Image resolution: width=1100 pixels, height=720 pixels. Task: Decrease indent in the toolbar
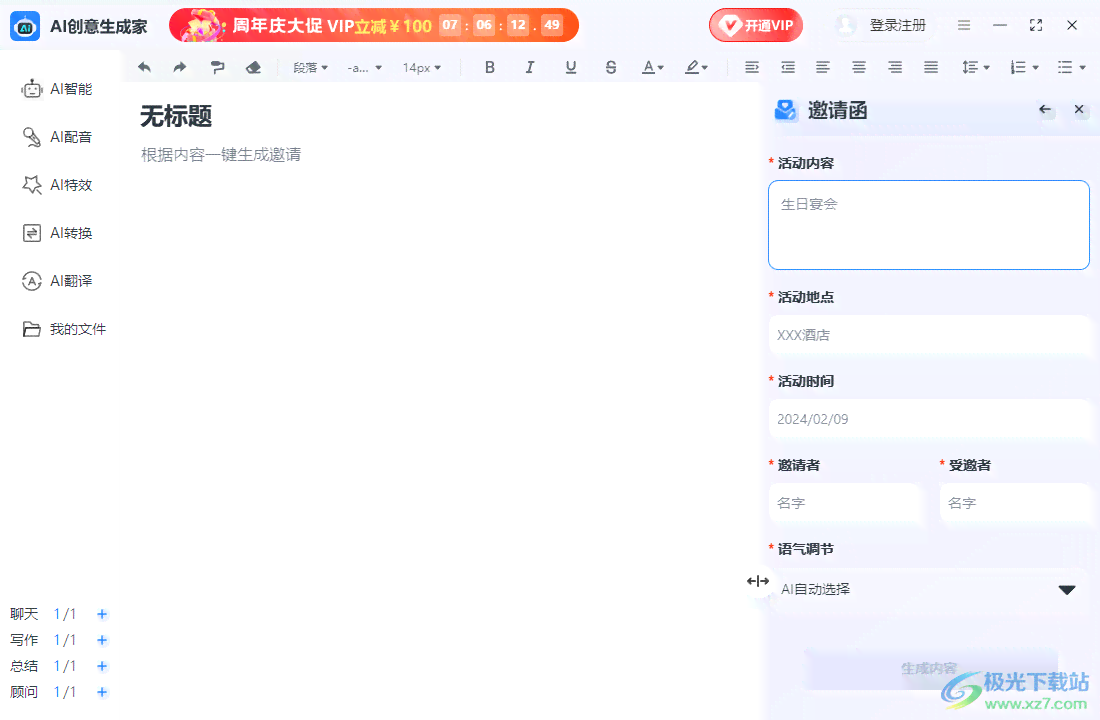coord(788,67)
